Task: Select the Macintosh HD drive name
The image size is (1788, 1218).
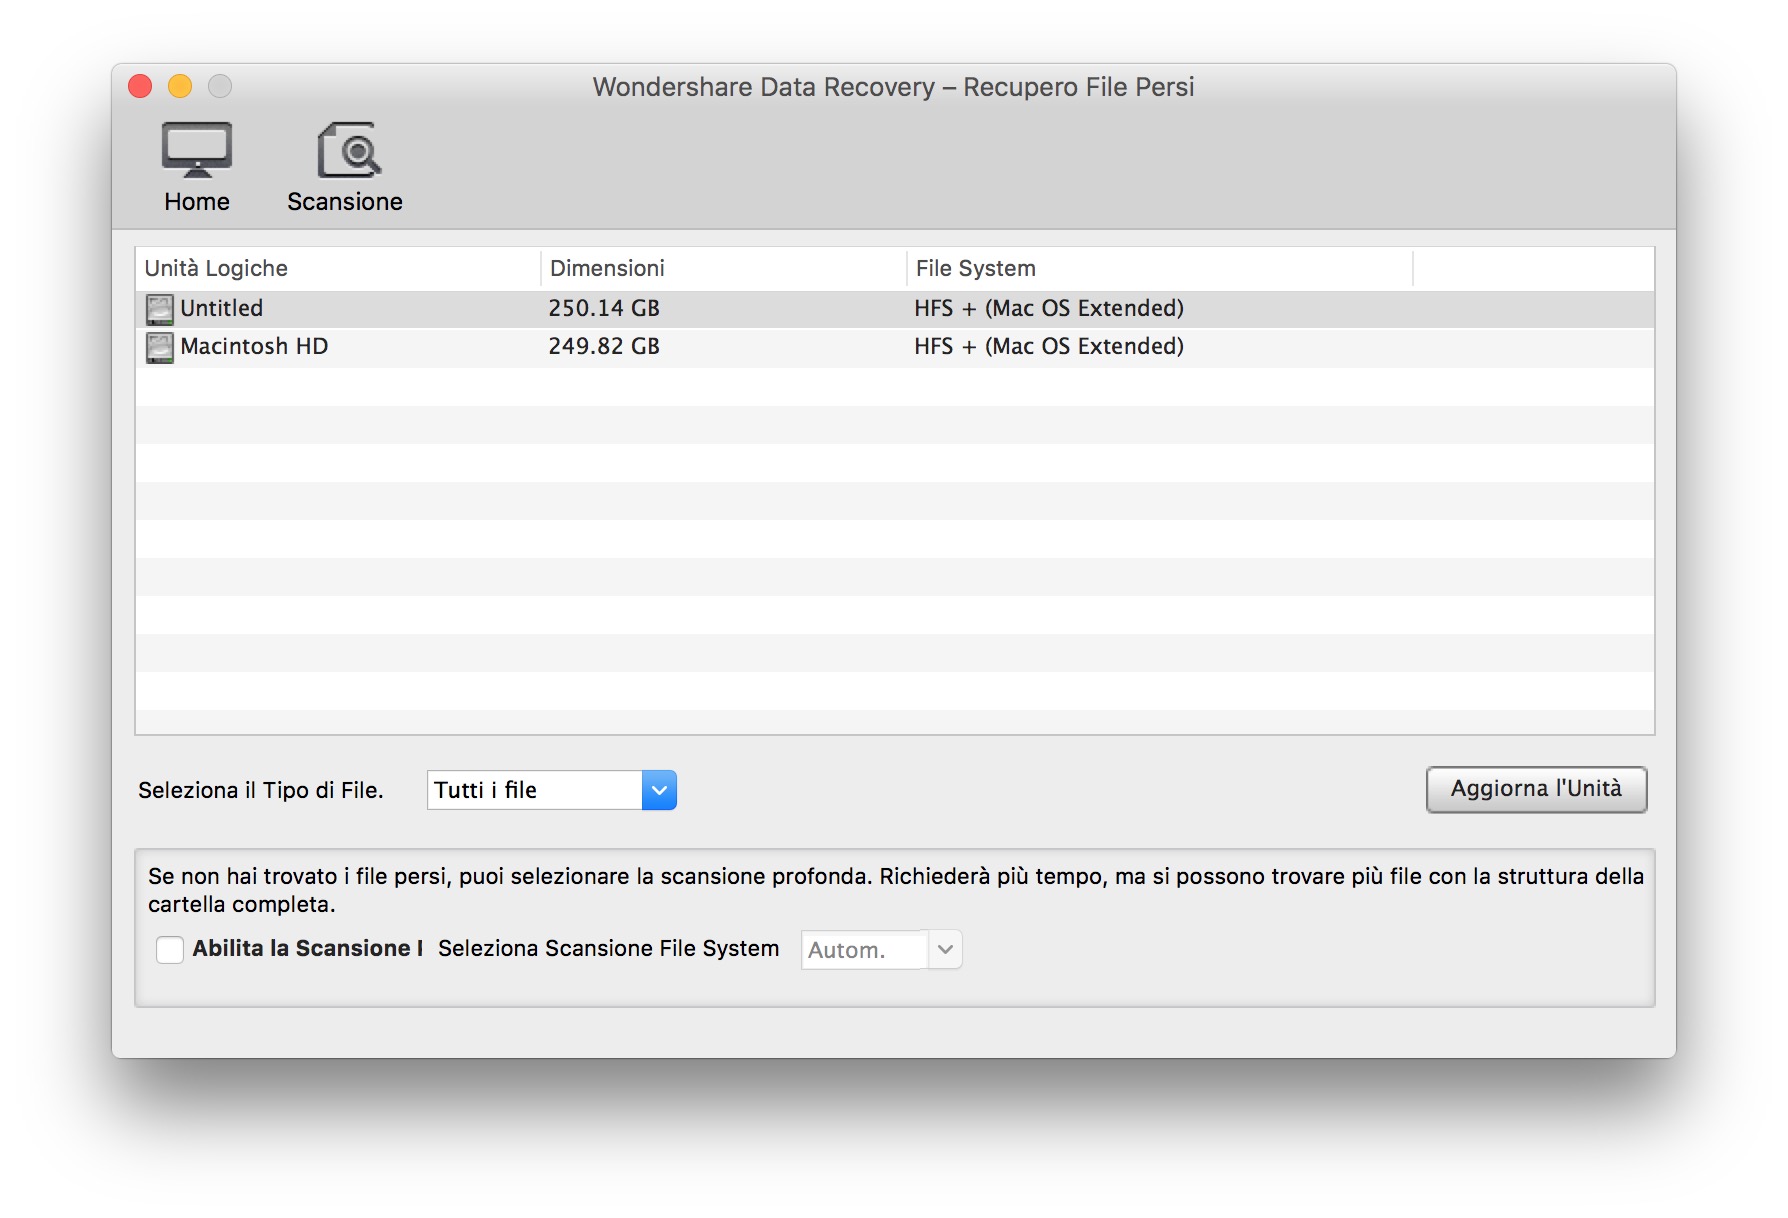Action: [x=254, y=346]
